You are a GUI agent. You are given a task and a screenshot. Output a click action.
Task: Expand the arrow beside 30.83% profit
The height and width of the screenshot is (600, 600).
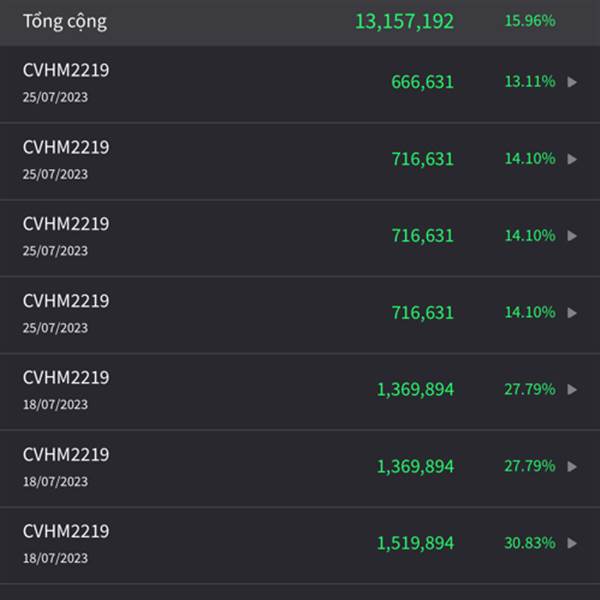572,543
